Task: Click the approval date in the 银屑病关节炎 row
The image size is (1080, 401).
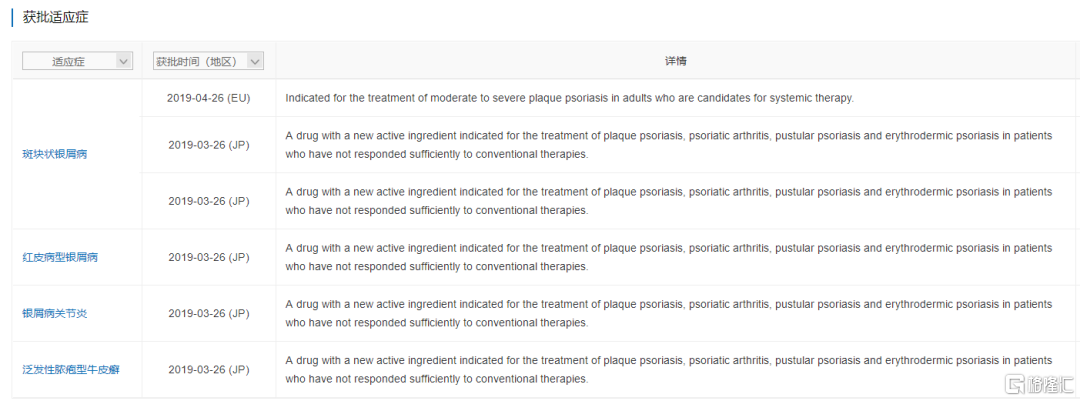Action: (208, 313)
